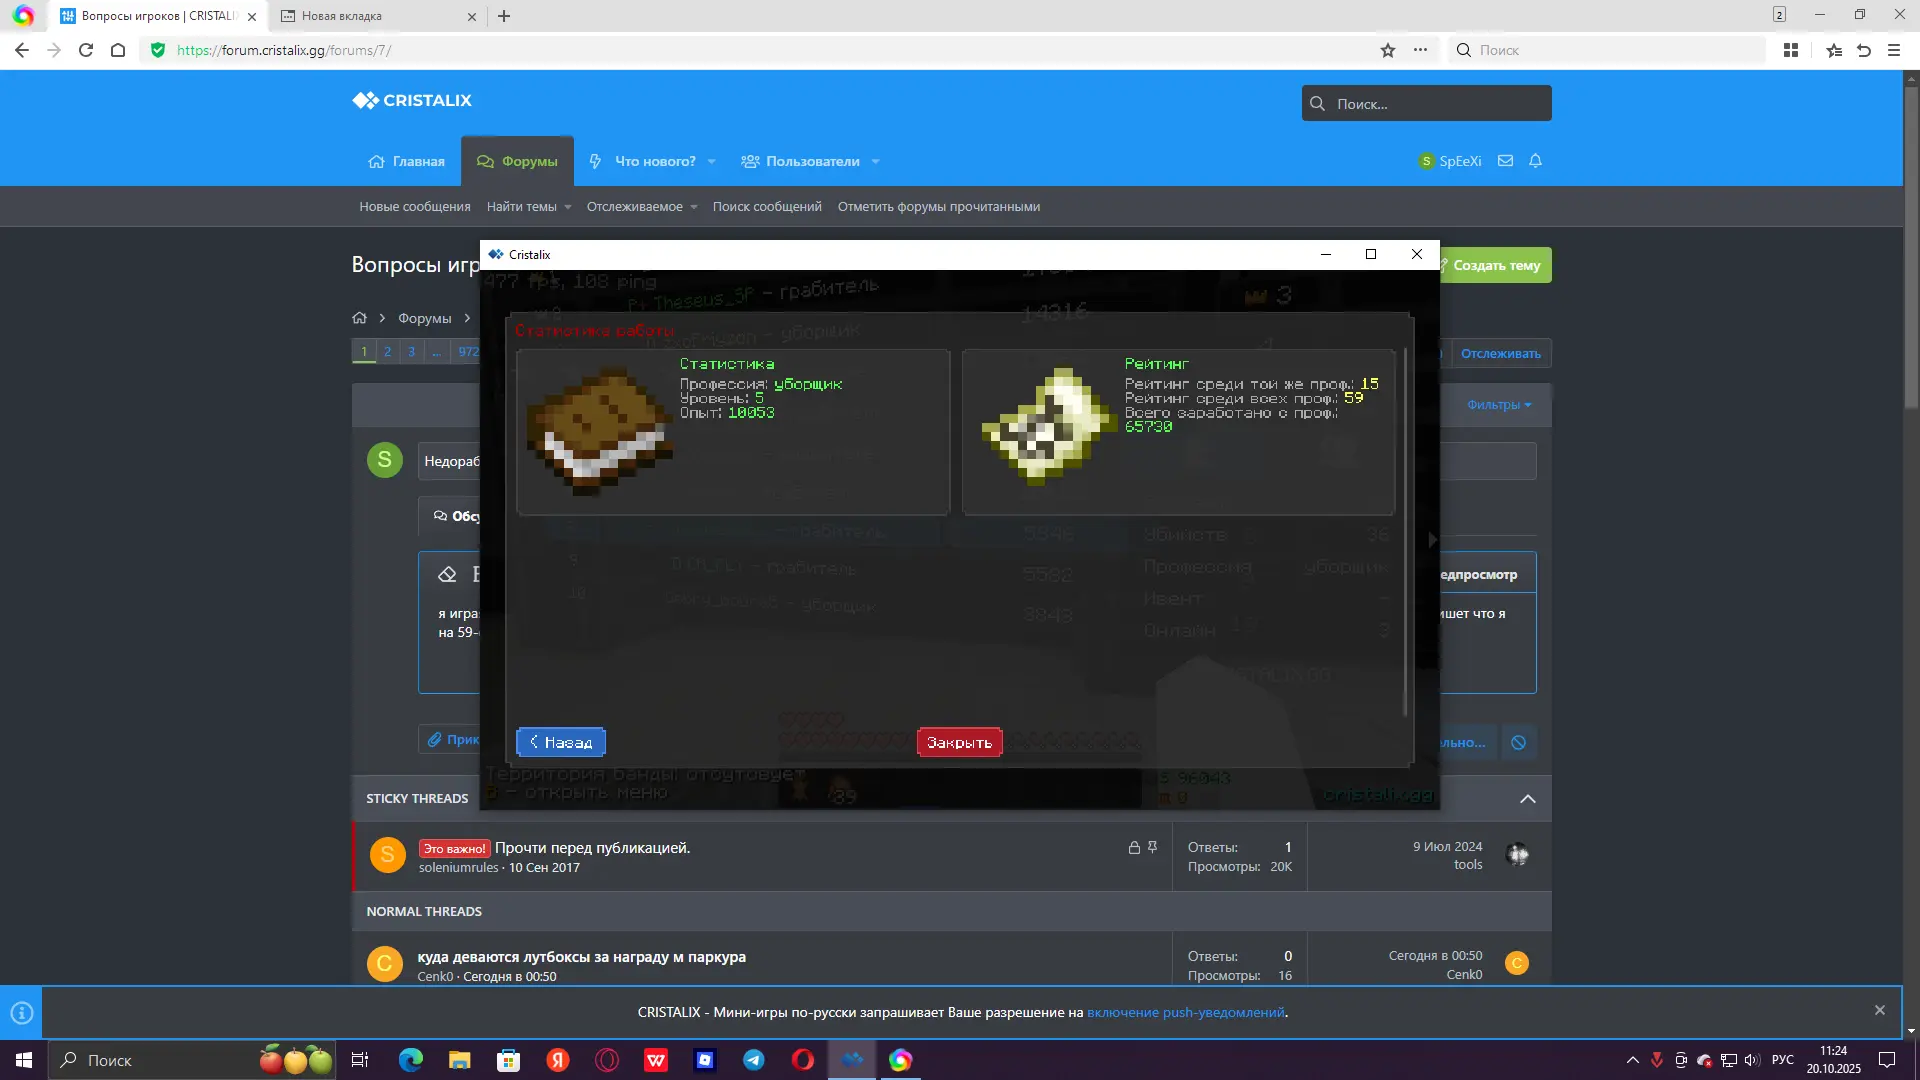The width and height of the screenshot is (1920, 1080).
Task: Click the 'Отслеживать' button
Action: pos(1500,353)
